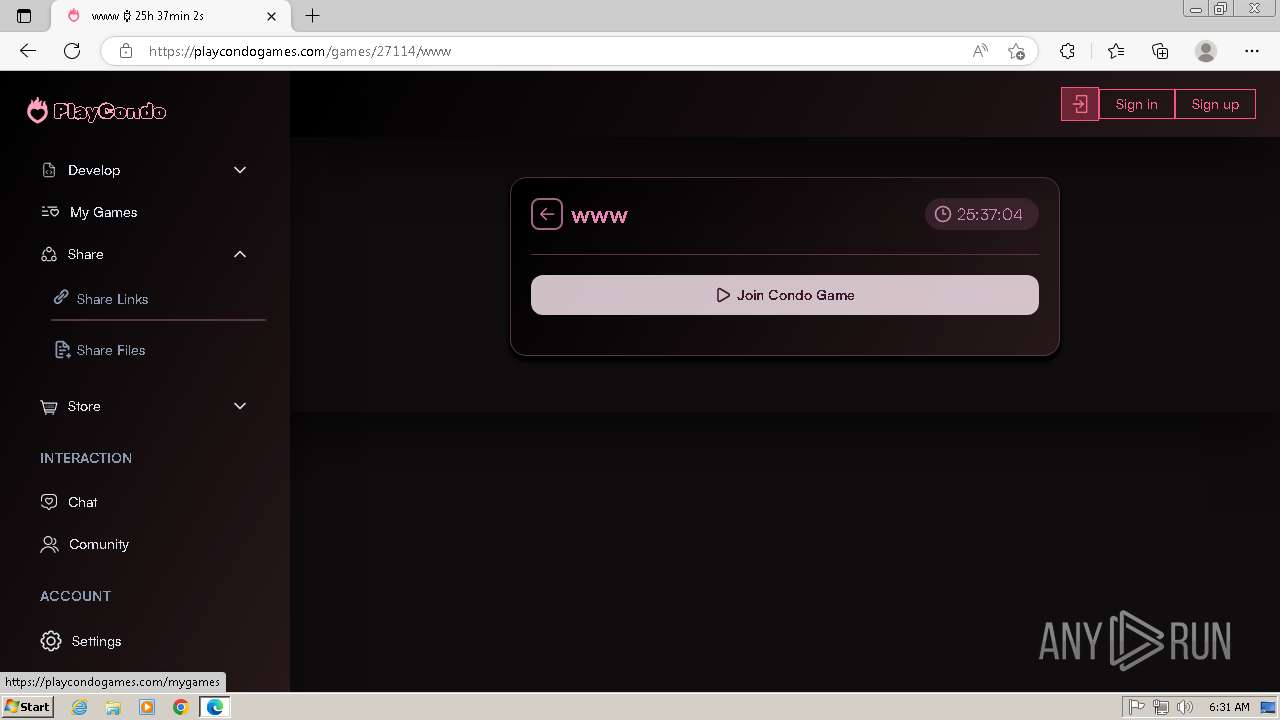Open the Comunity page
1280x720 pixels.
(99, 544)
